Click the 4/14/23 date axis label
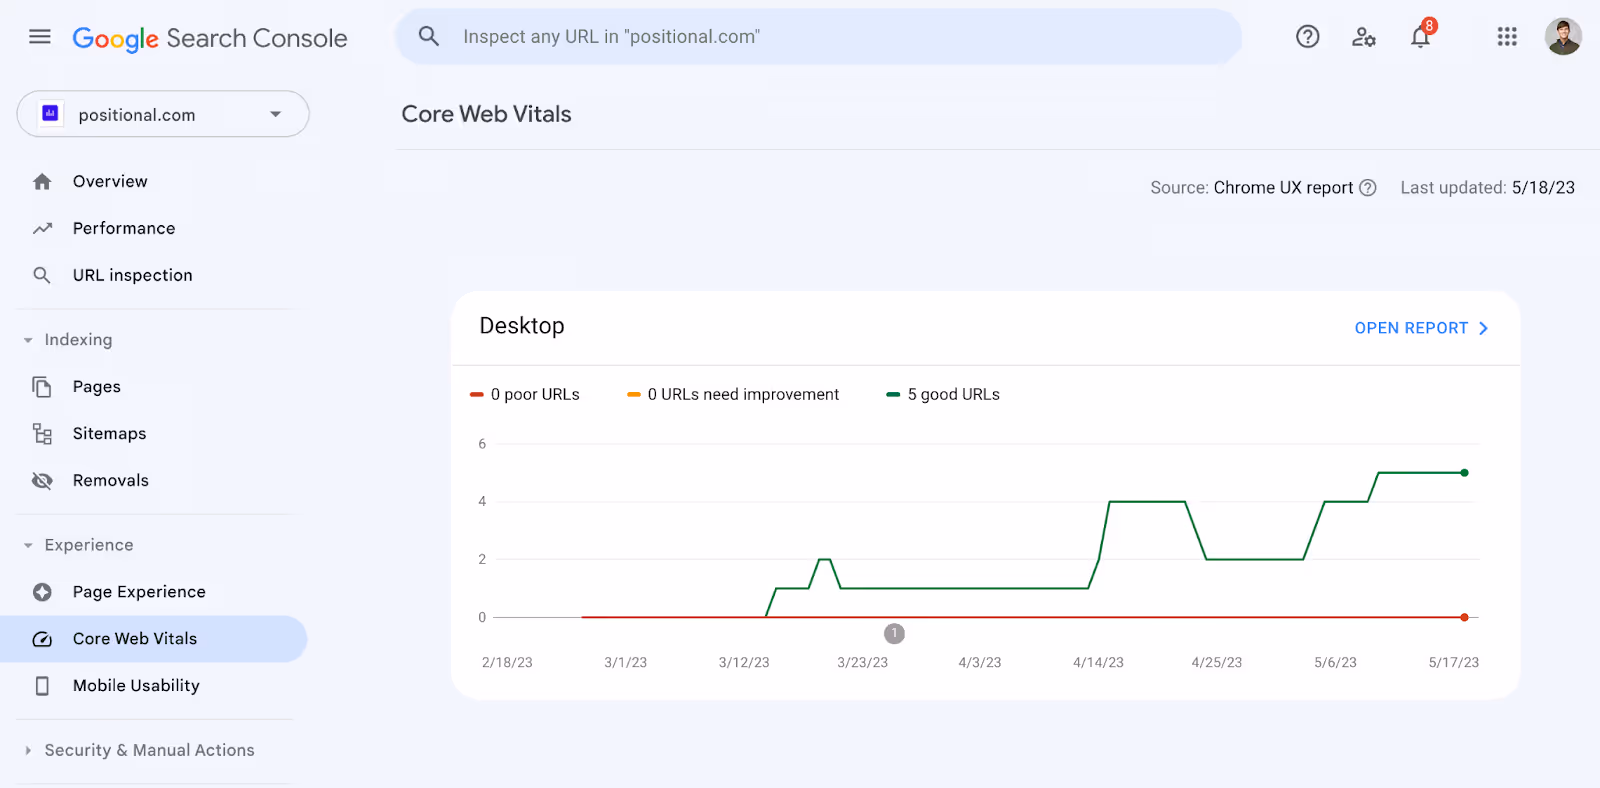 click(x=1098, y=663)
